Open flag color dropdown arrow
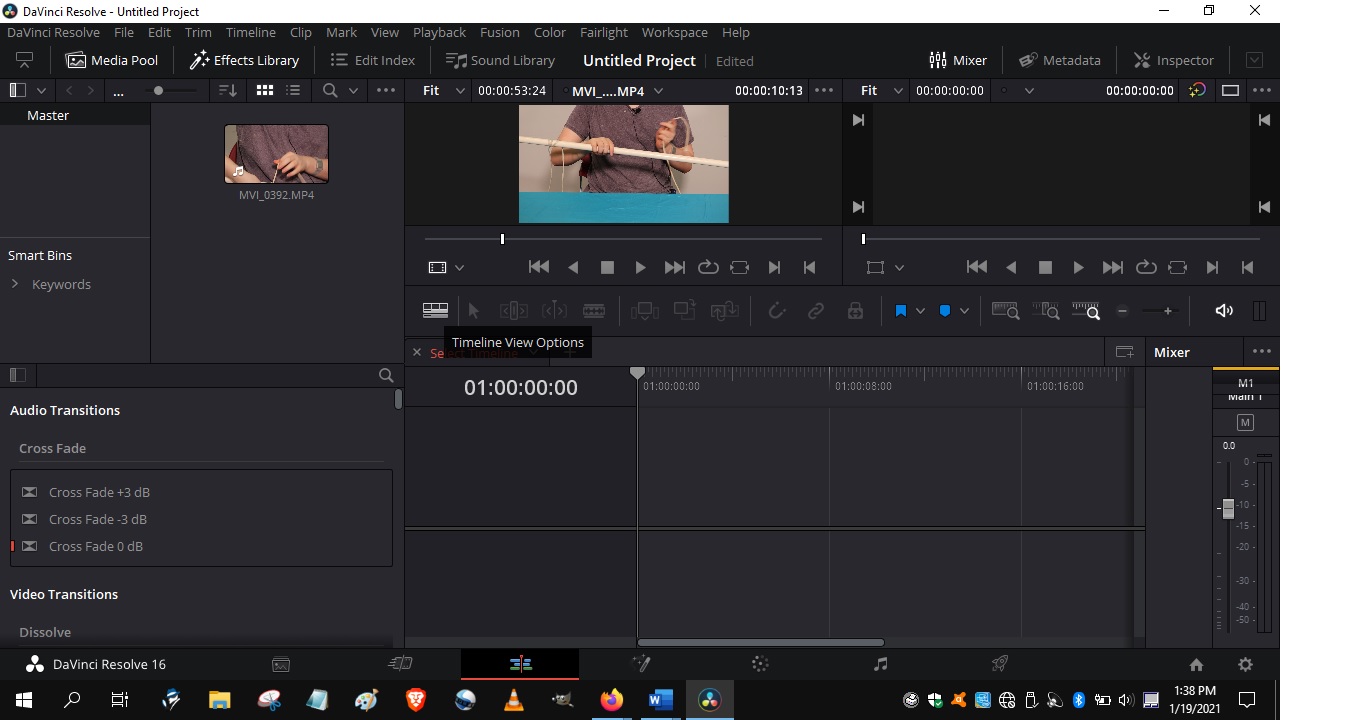This screenshot has height=720, width=1360. coord(920,311)
